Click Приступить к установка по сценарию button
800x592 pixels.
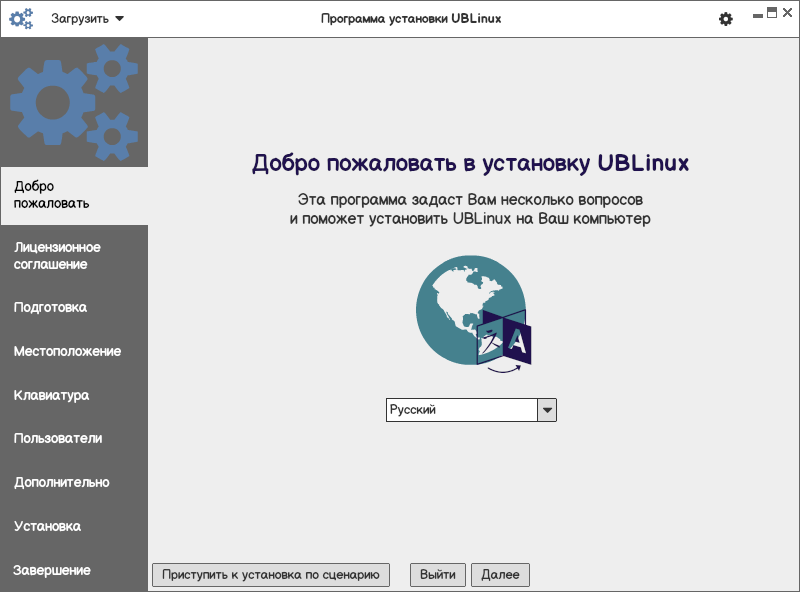click(271, 575)
